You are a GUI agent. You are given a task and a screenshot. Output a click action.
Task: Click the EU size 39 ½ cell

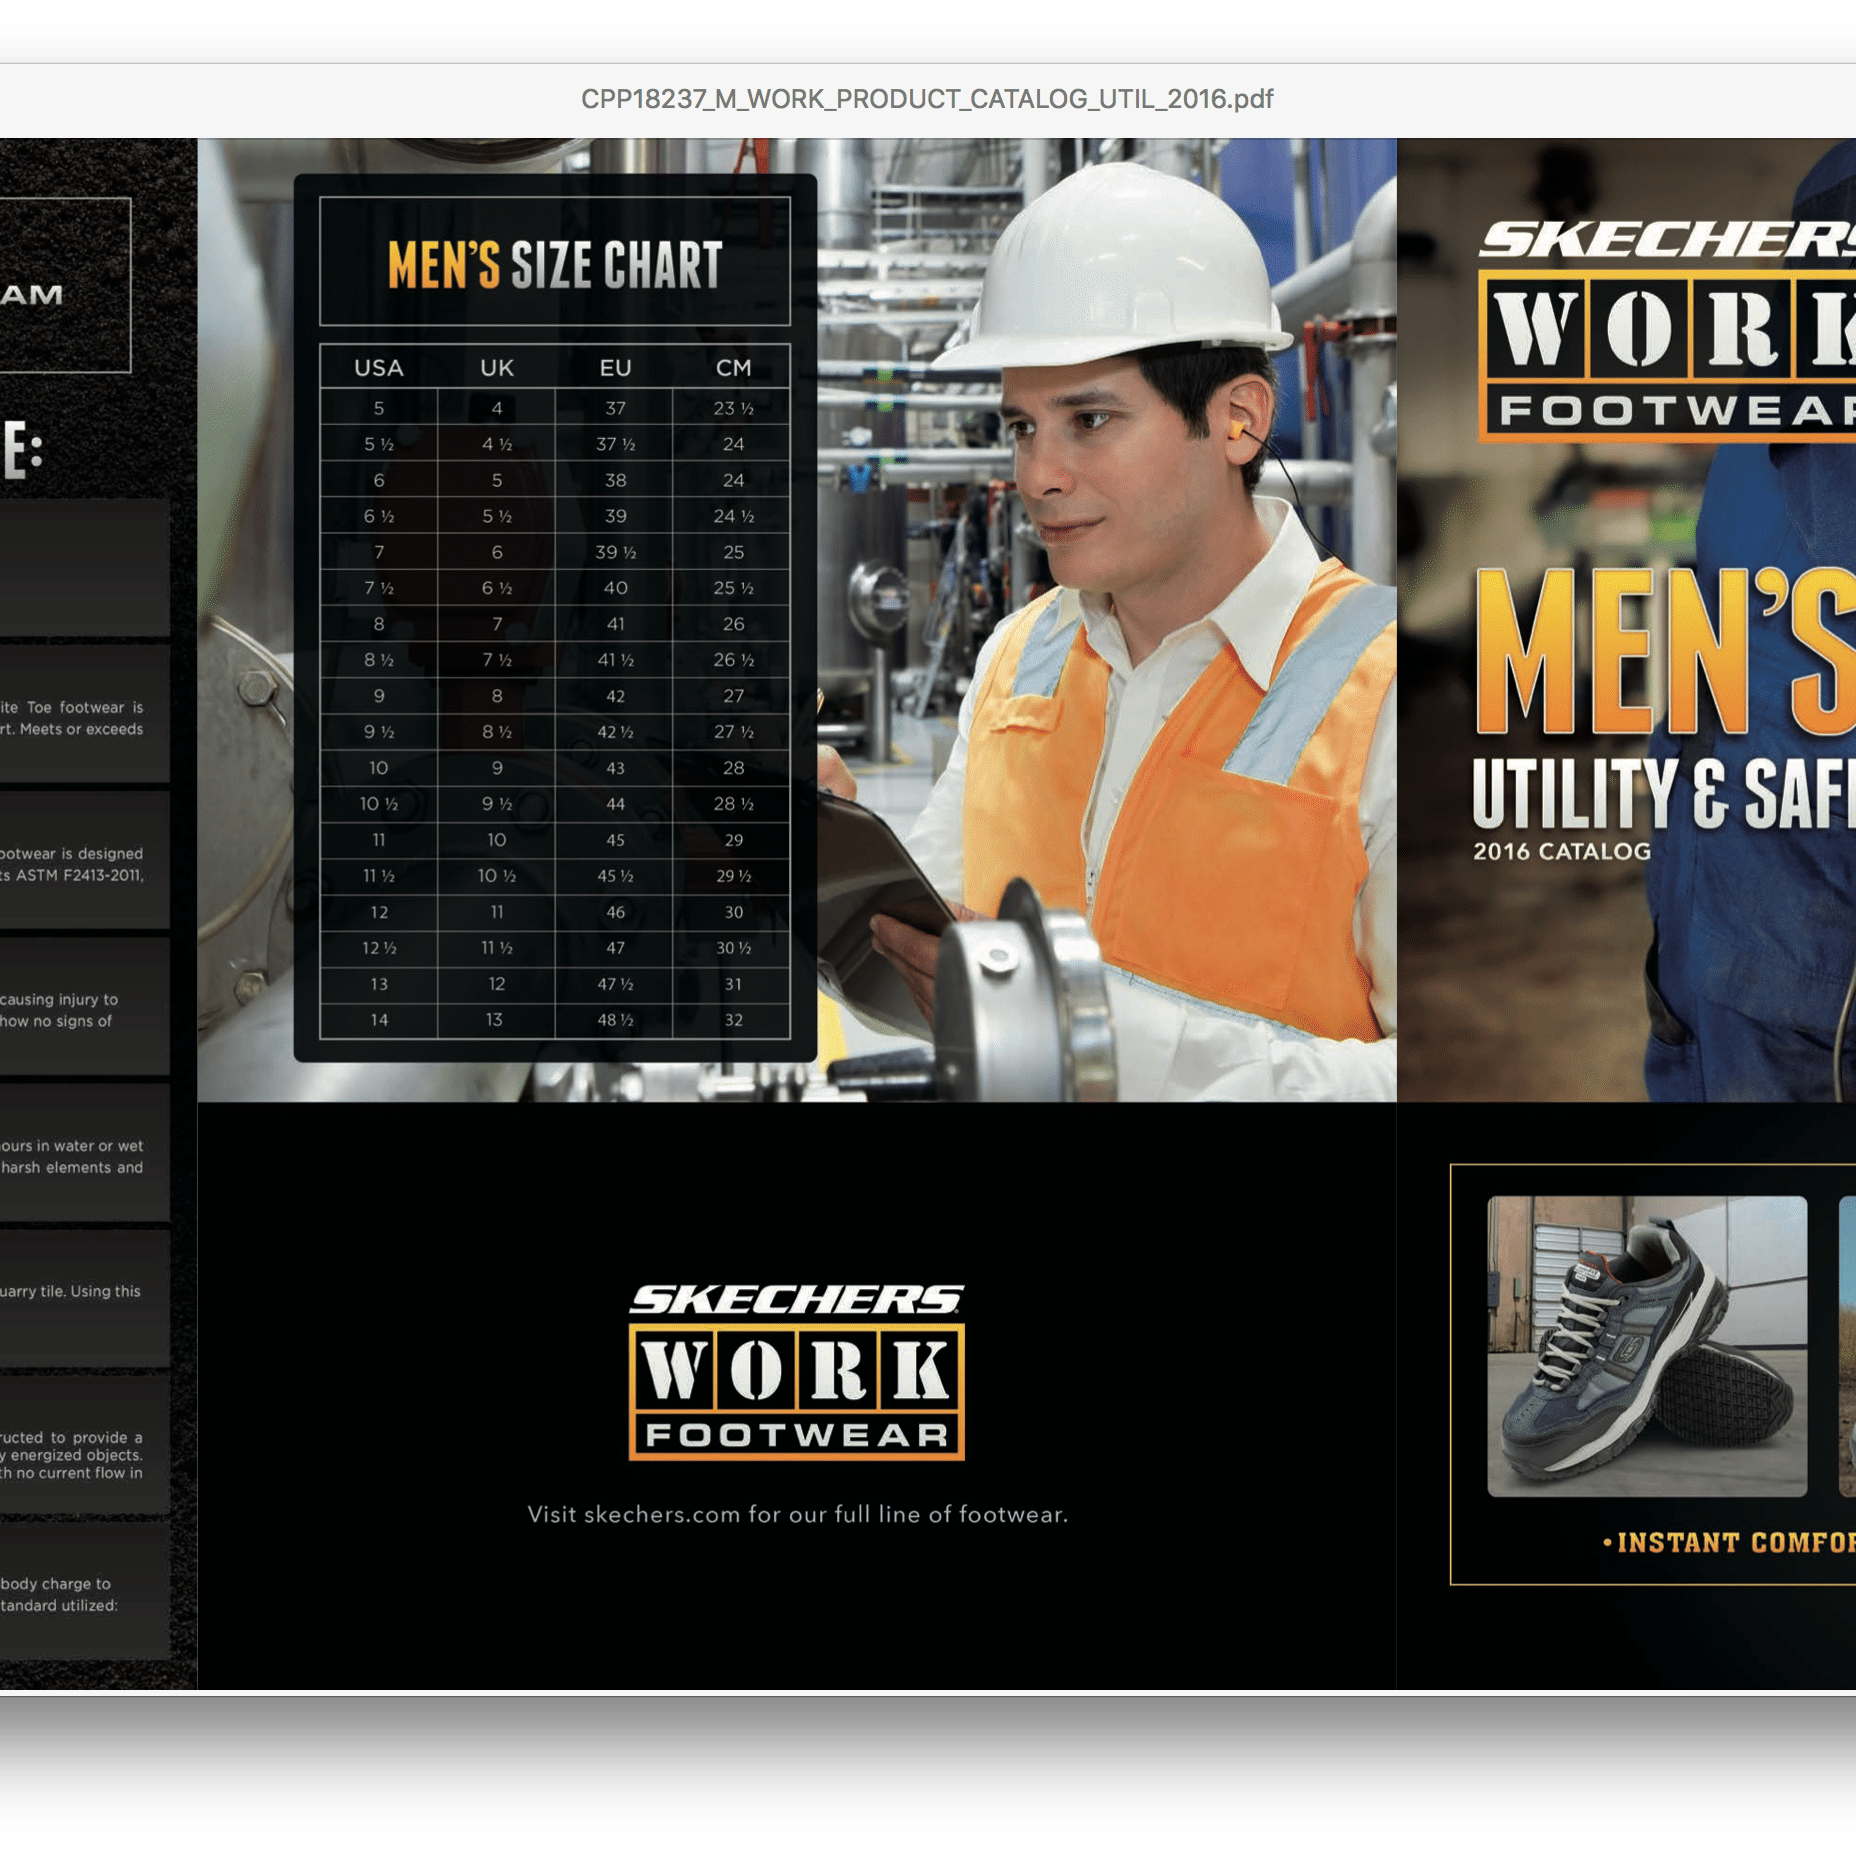point(615,552)
